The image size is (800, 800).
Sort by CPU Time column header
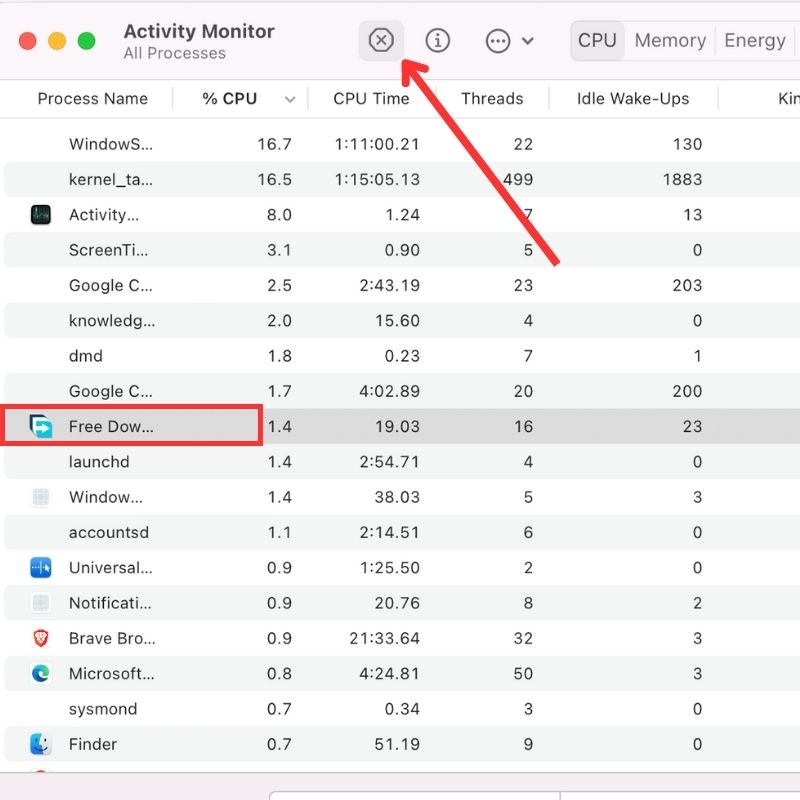[371, 98]
